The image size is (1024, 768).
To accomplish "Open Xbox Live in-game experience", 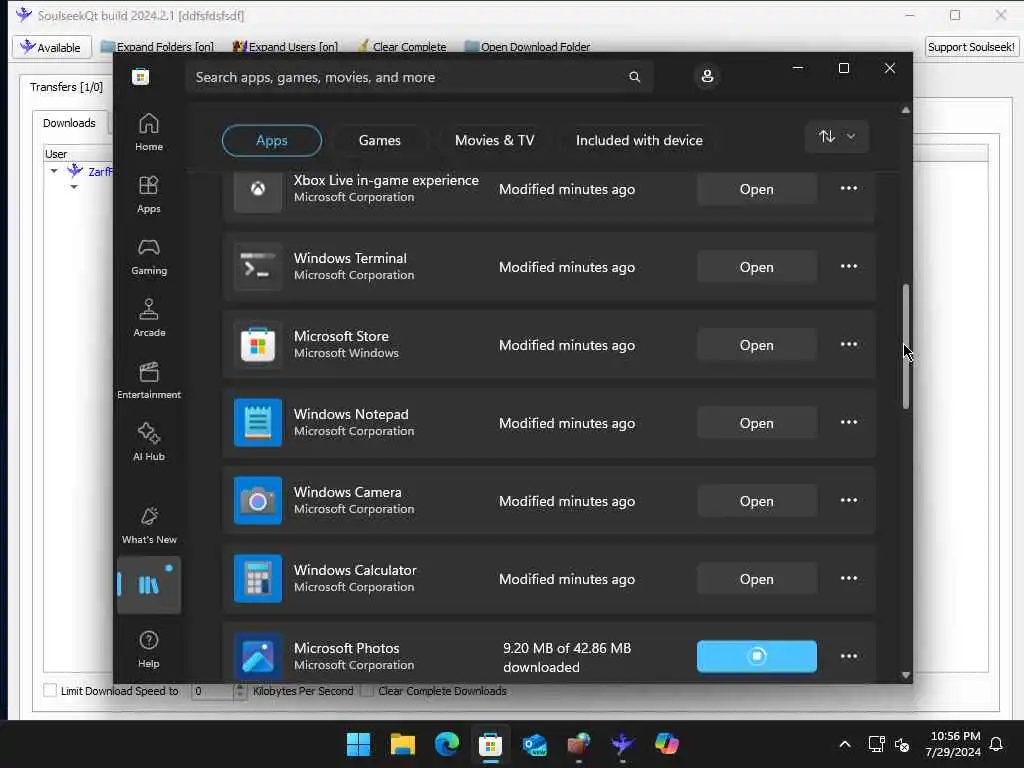I will point(756,189).
